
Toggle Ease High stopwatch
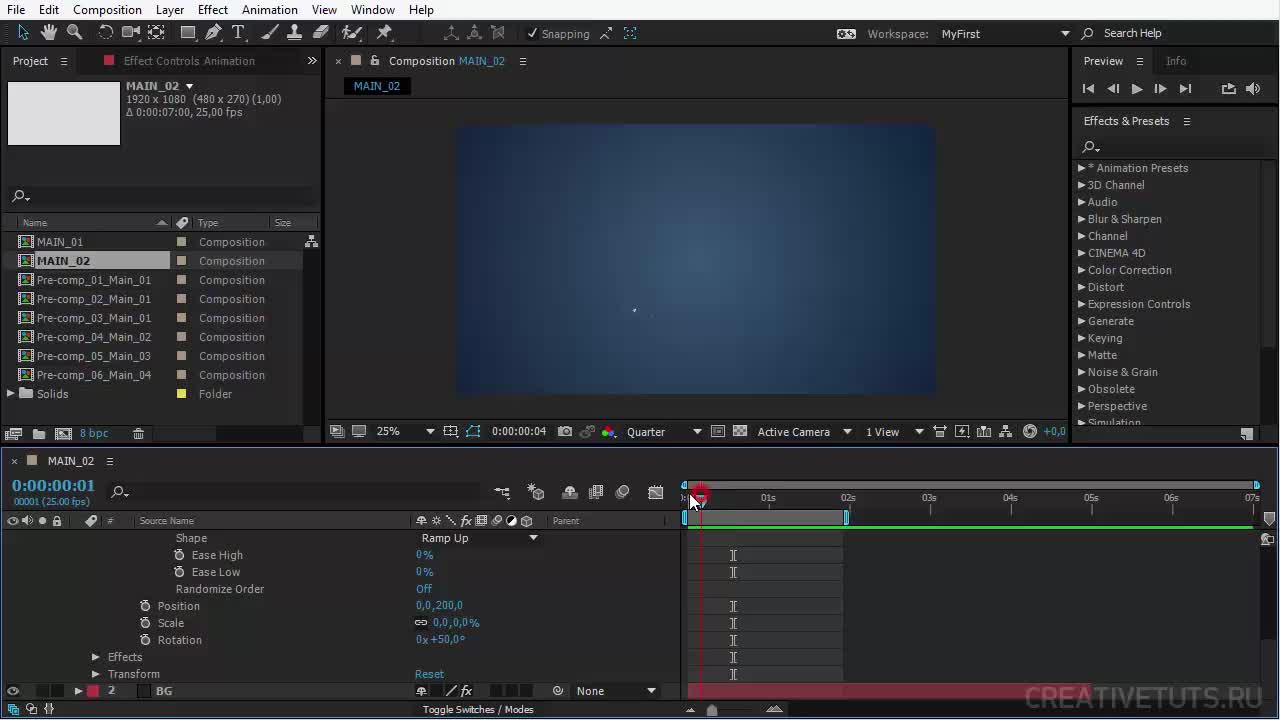pos(179,555)
